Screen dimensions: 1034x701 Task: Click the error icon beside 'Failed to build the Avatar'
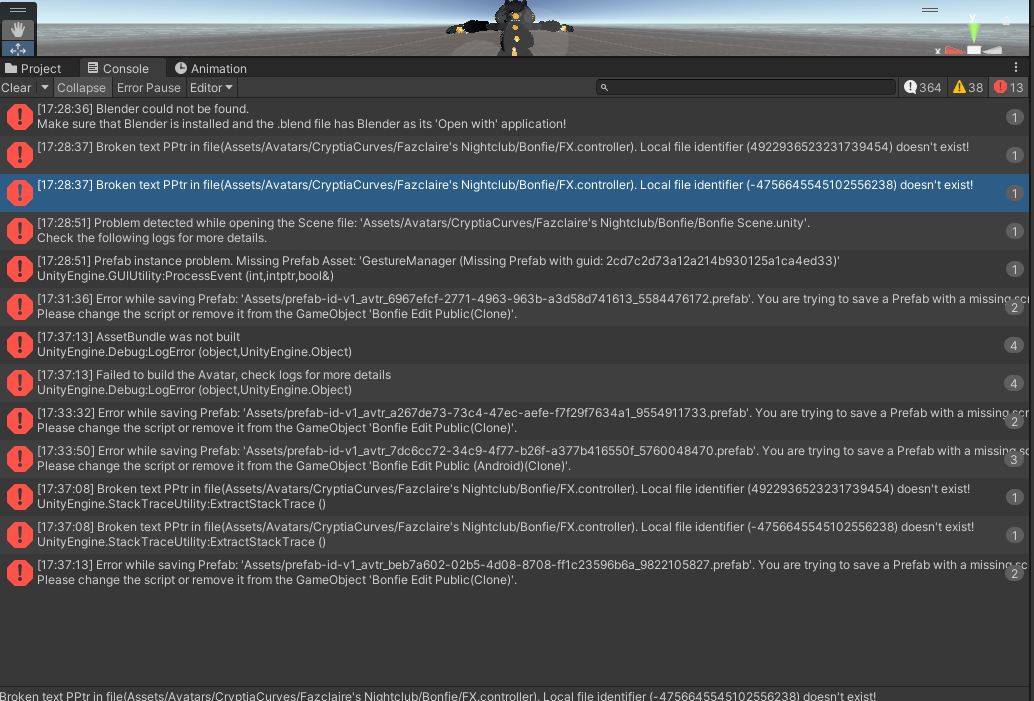click(20, 382)
